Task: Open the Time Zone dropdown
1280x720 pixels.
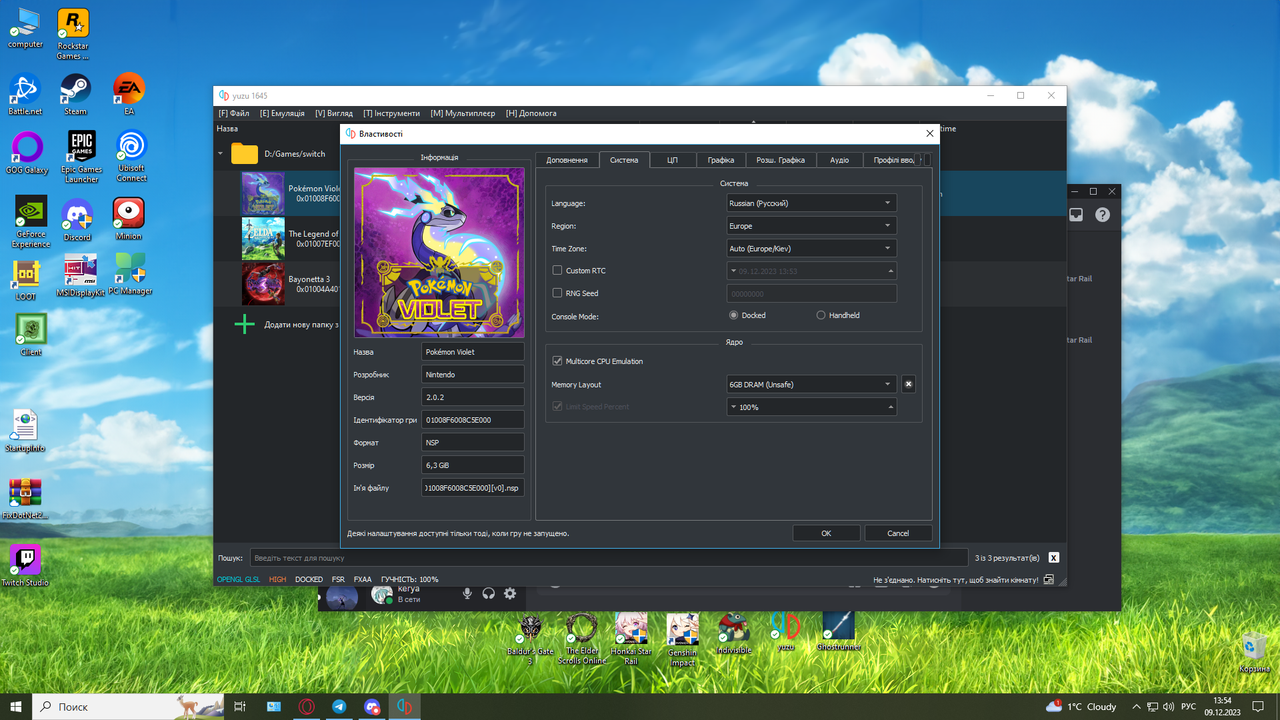Action: 811,248
